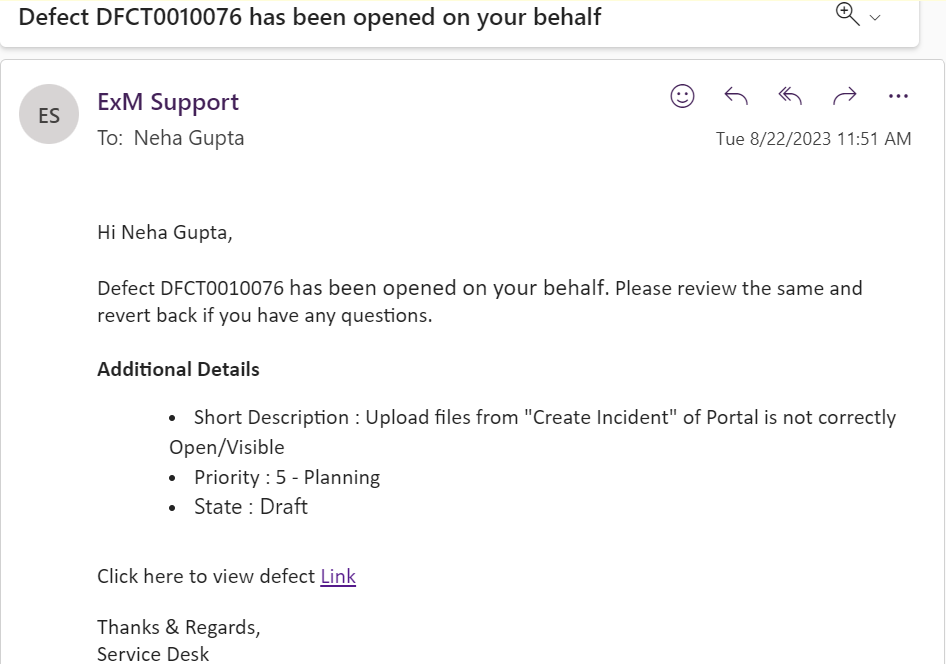946x664 pixels.
Task: Click the ES sender avatar
Action: [x=49, y=114]
